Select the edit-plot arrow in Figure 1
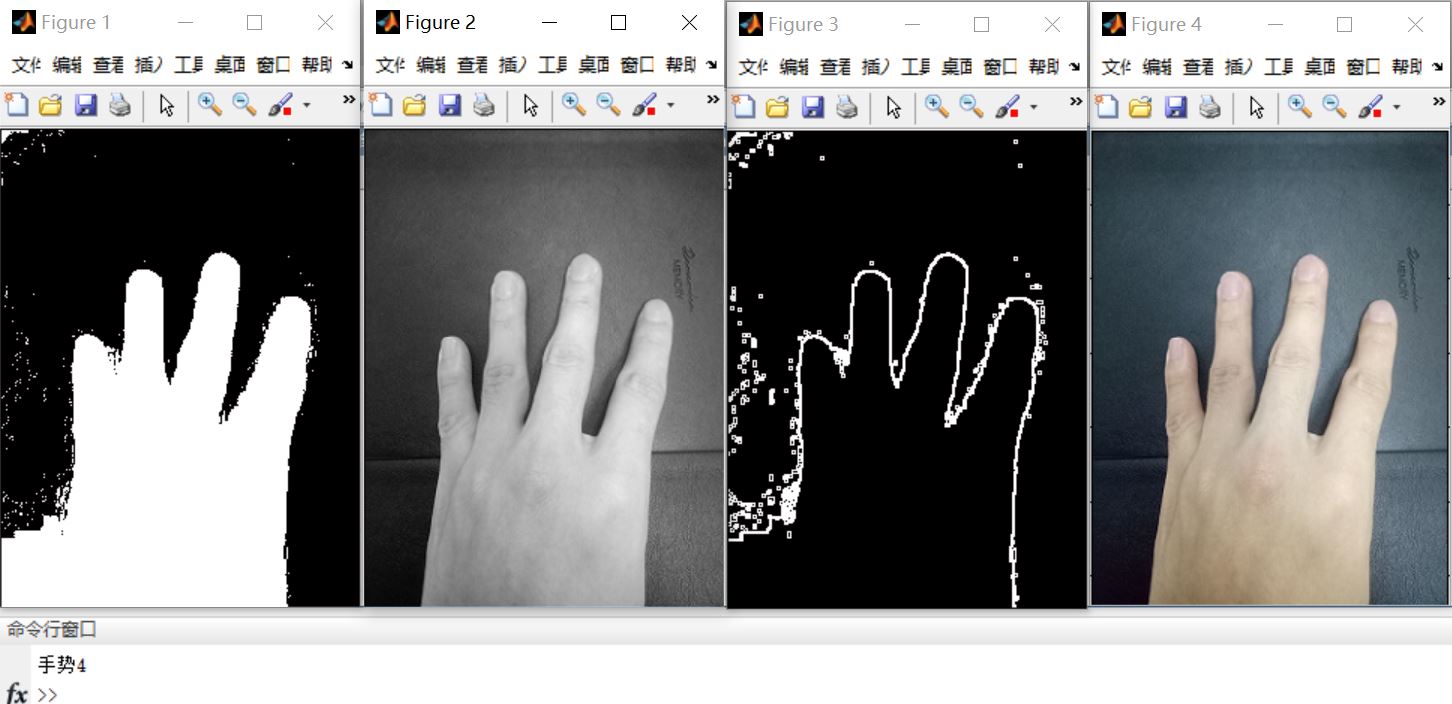The width and height of the screenshot is (1452, 704). pyautogui.click(x=167, y=105)
